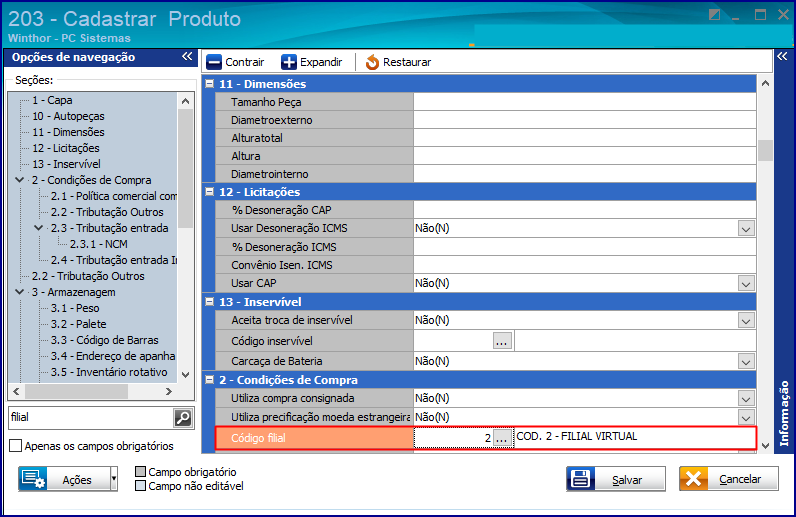Click the Salvar button
796x517 pixels.
coord(616,479)
